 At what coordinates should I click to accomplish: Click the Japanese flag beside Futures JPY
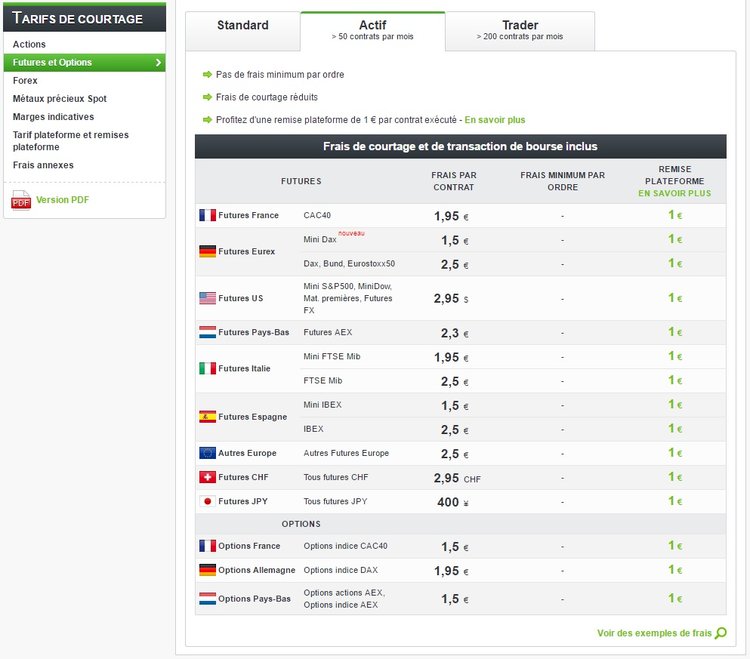[207, 501]
